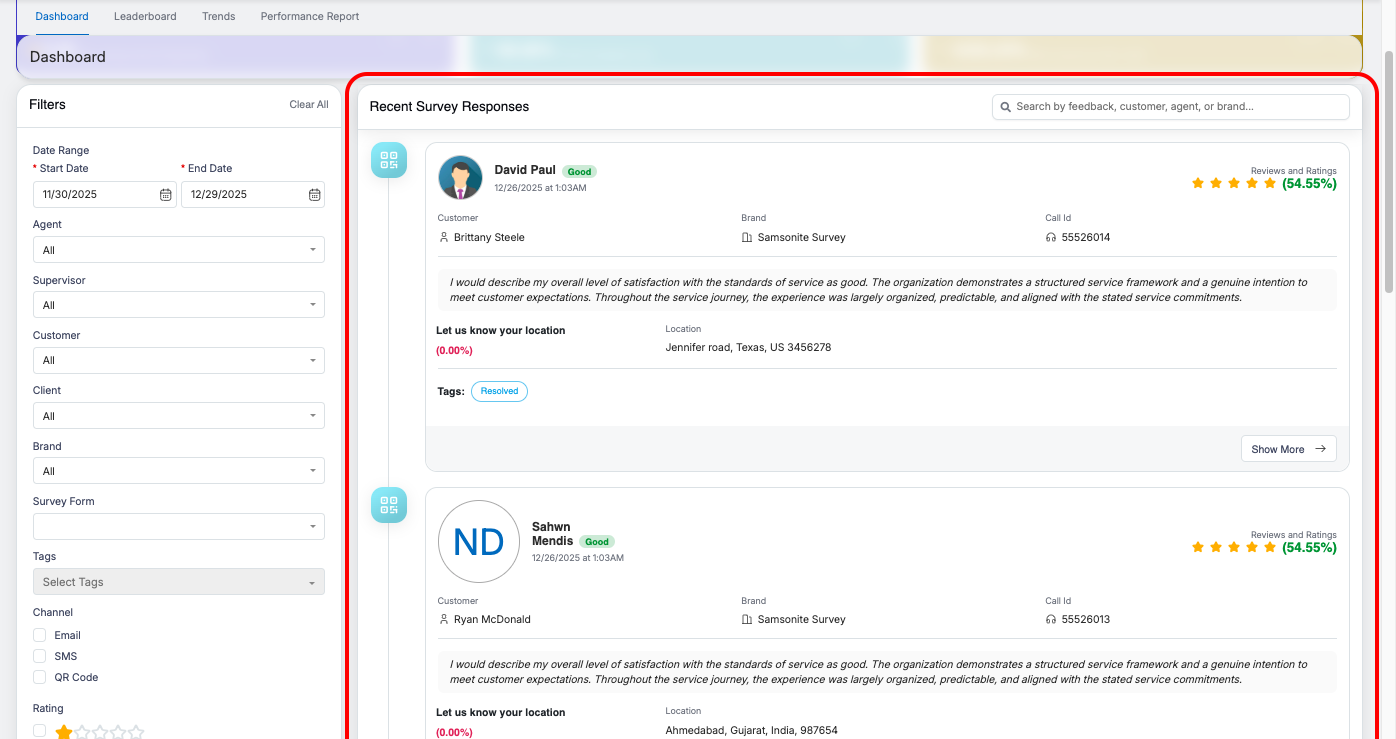Enable the Email channel checkbox
Screen dimensions: 1396x739
(x=40, y=635)
